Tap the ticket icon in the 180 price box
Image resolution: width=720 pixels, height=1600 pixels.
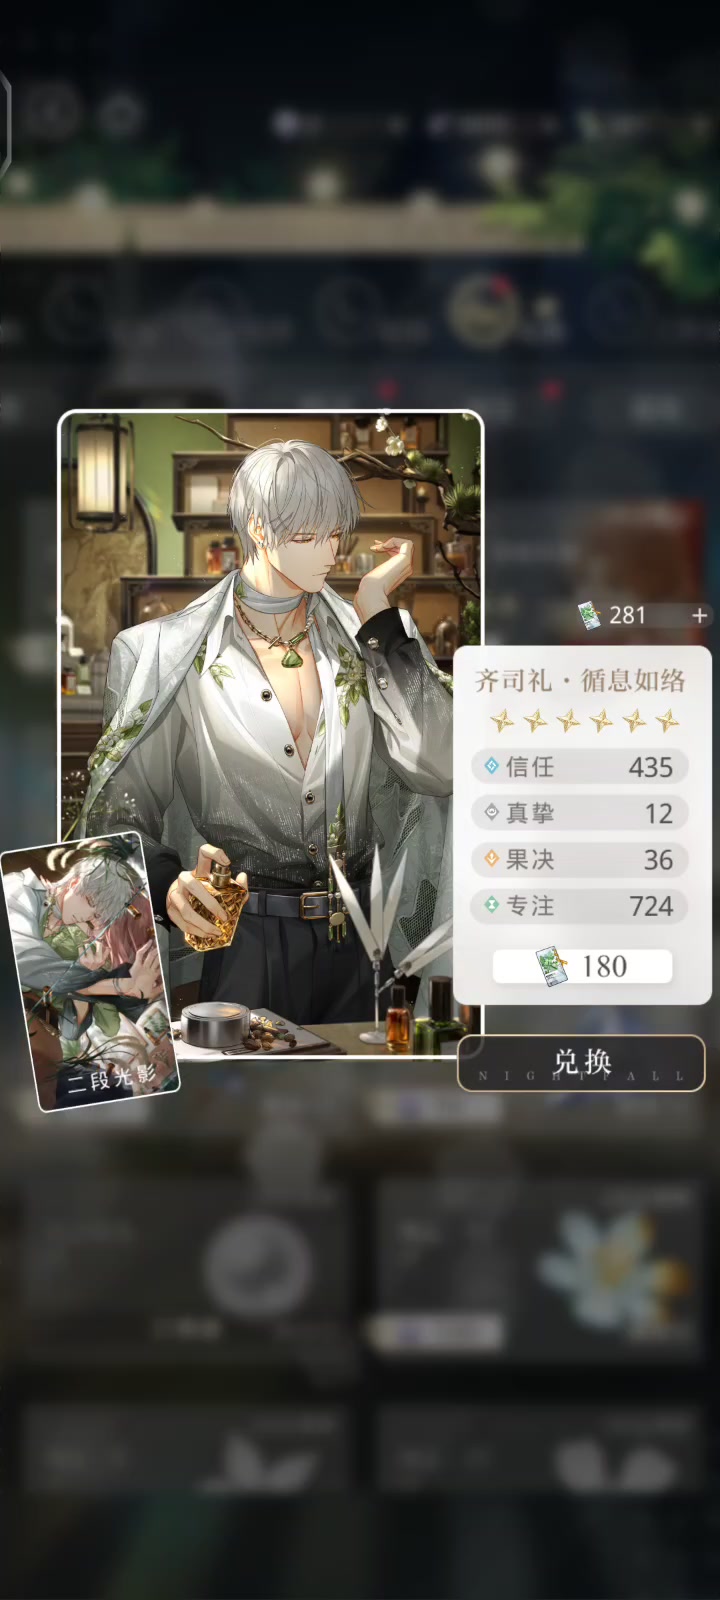553,966
